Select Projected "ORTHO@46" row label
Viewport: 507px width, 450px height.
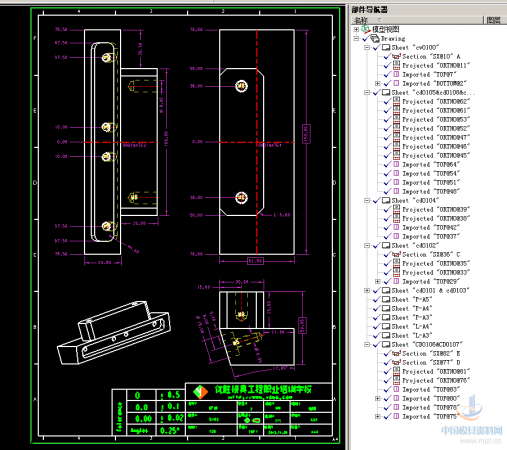click(436, 146)
